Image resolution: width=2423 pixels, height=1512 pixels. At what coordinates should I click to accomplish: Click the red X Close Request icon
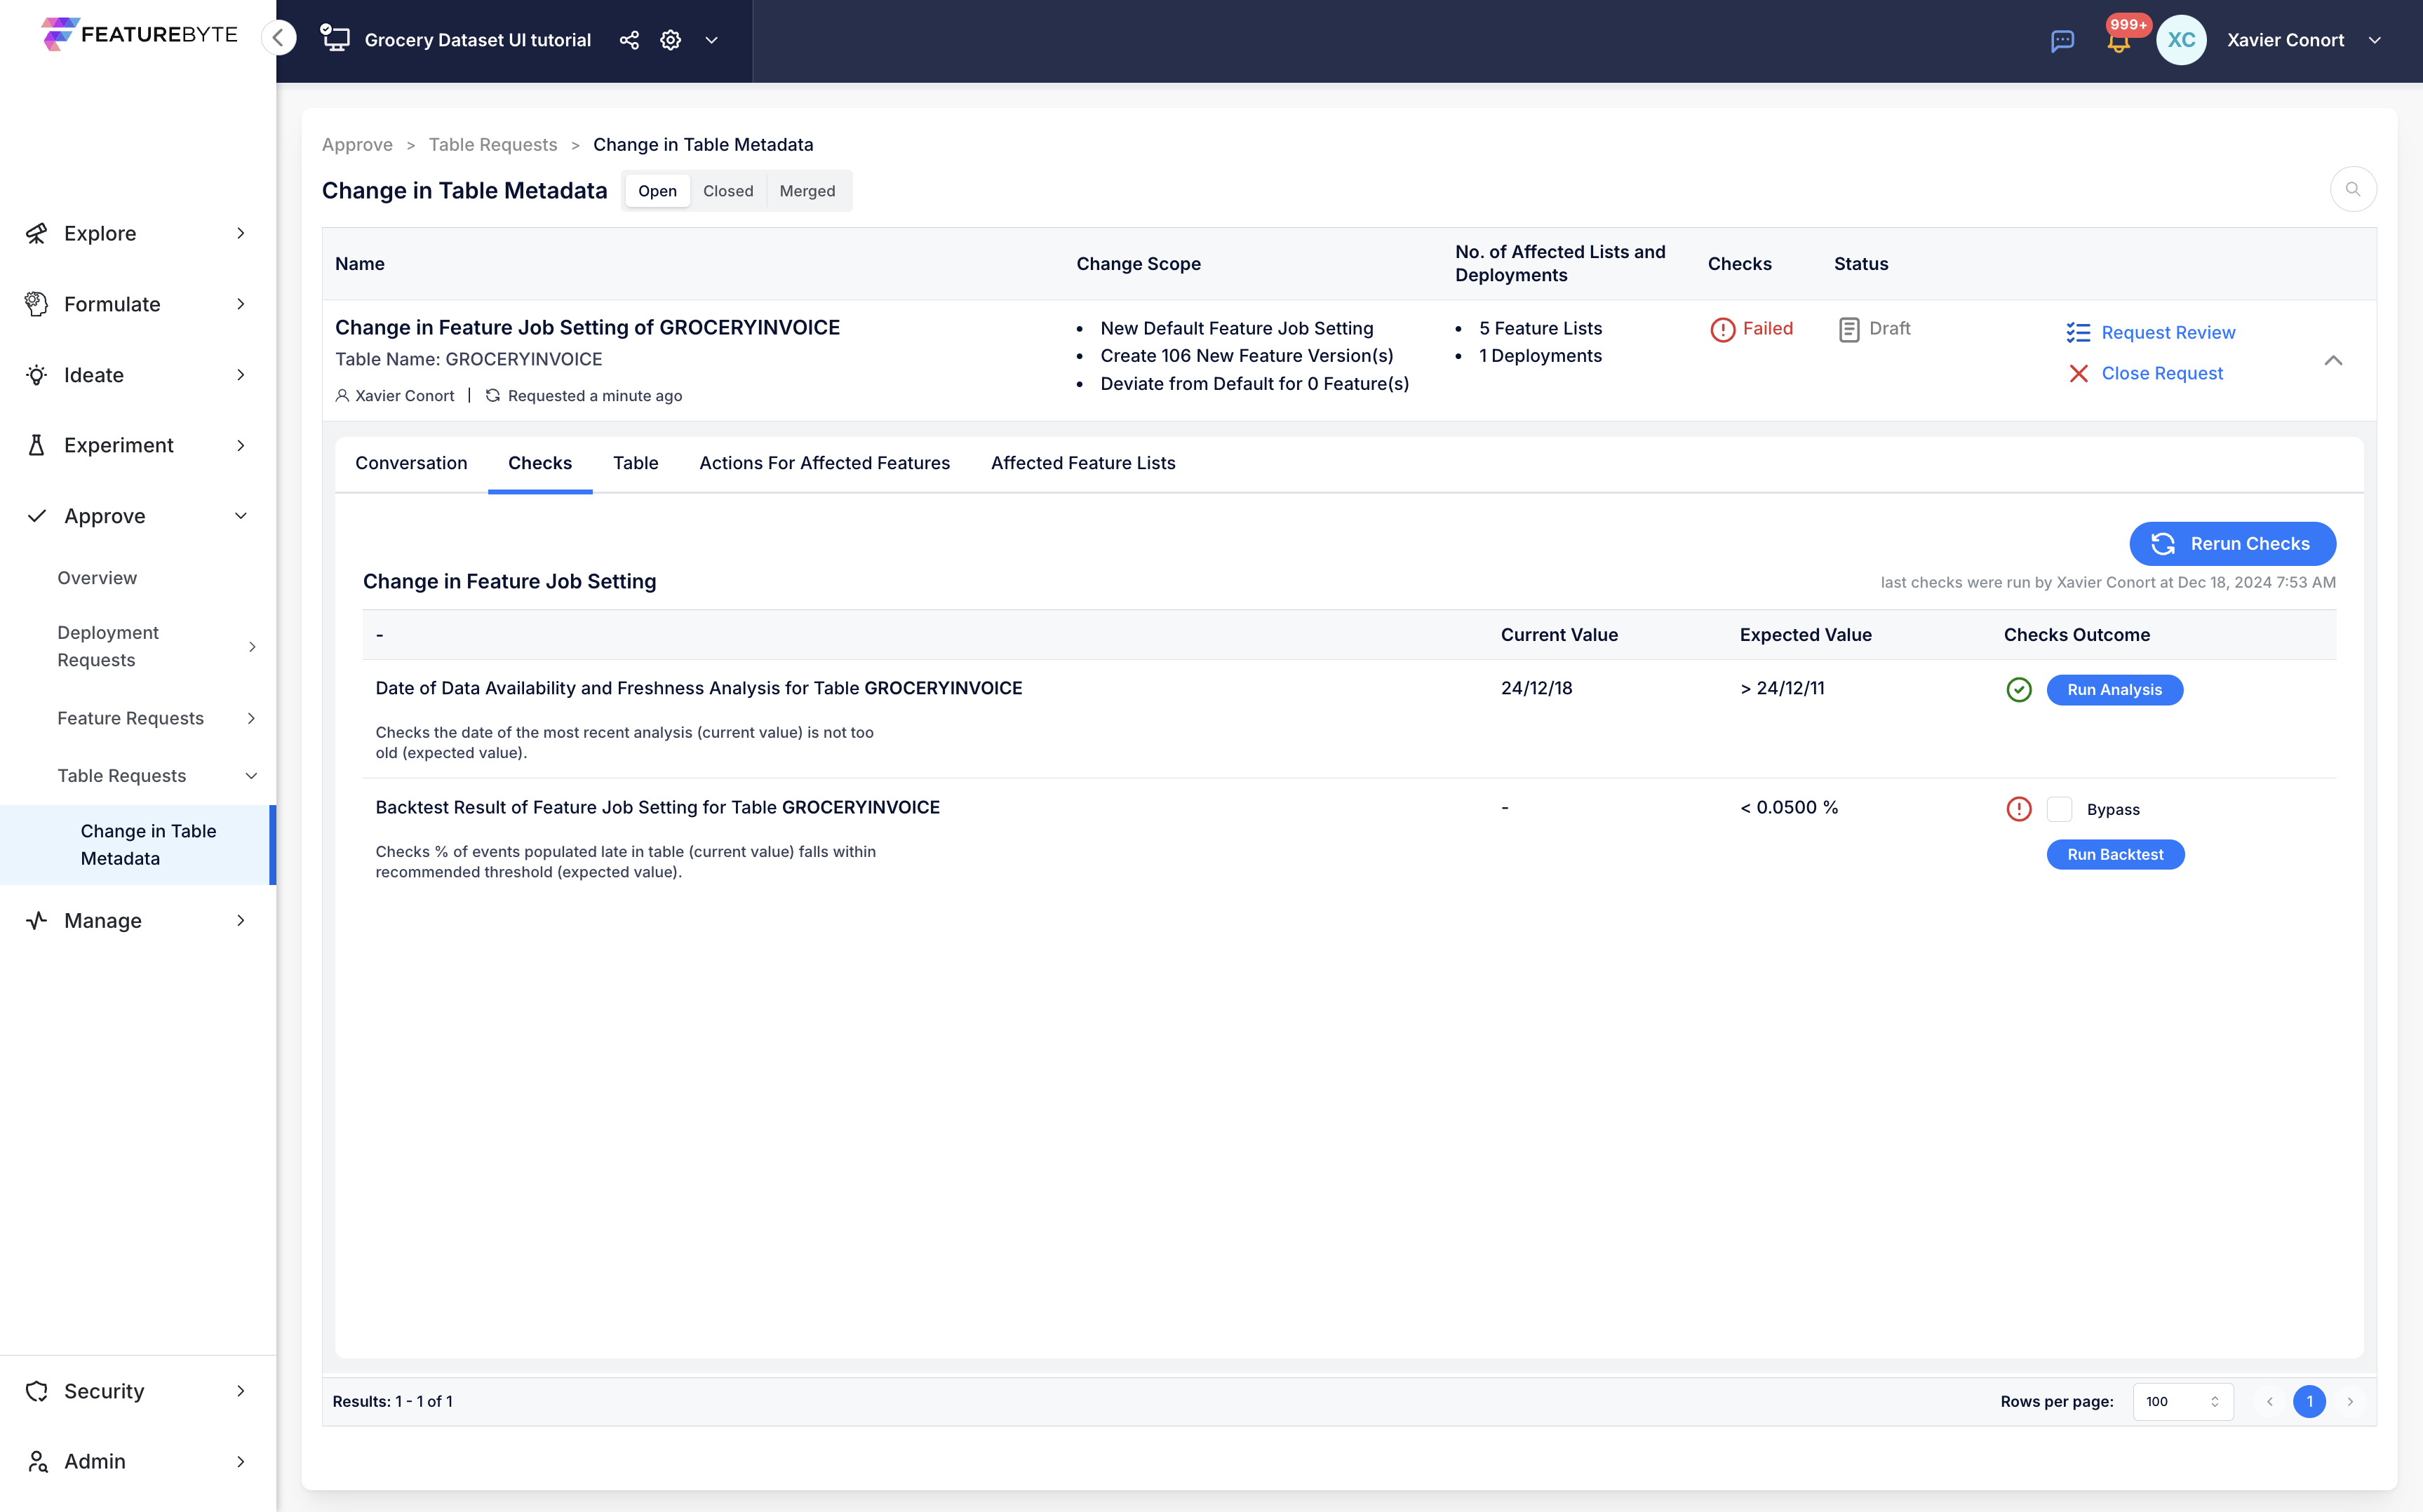[x=2078, y=374]
